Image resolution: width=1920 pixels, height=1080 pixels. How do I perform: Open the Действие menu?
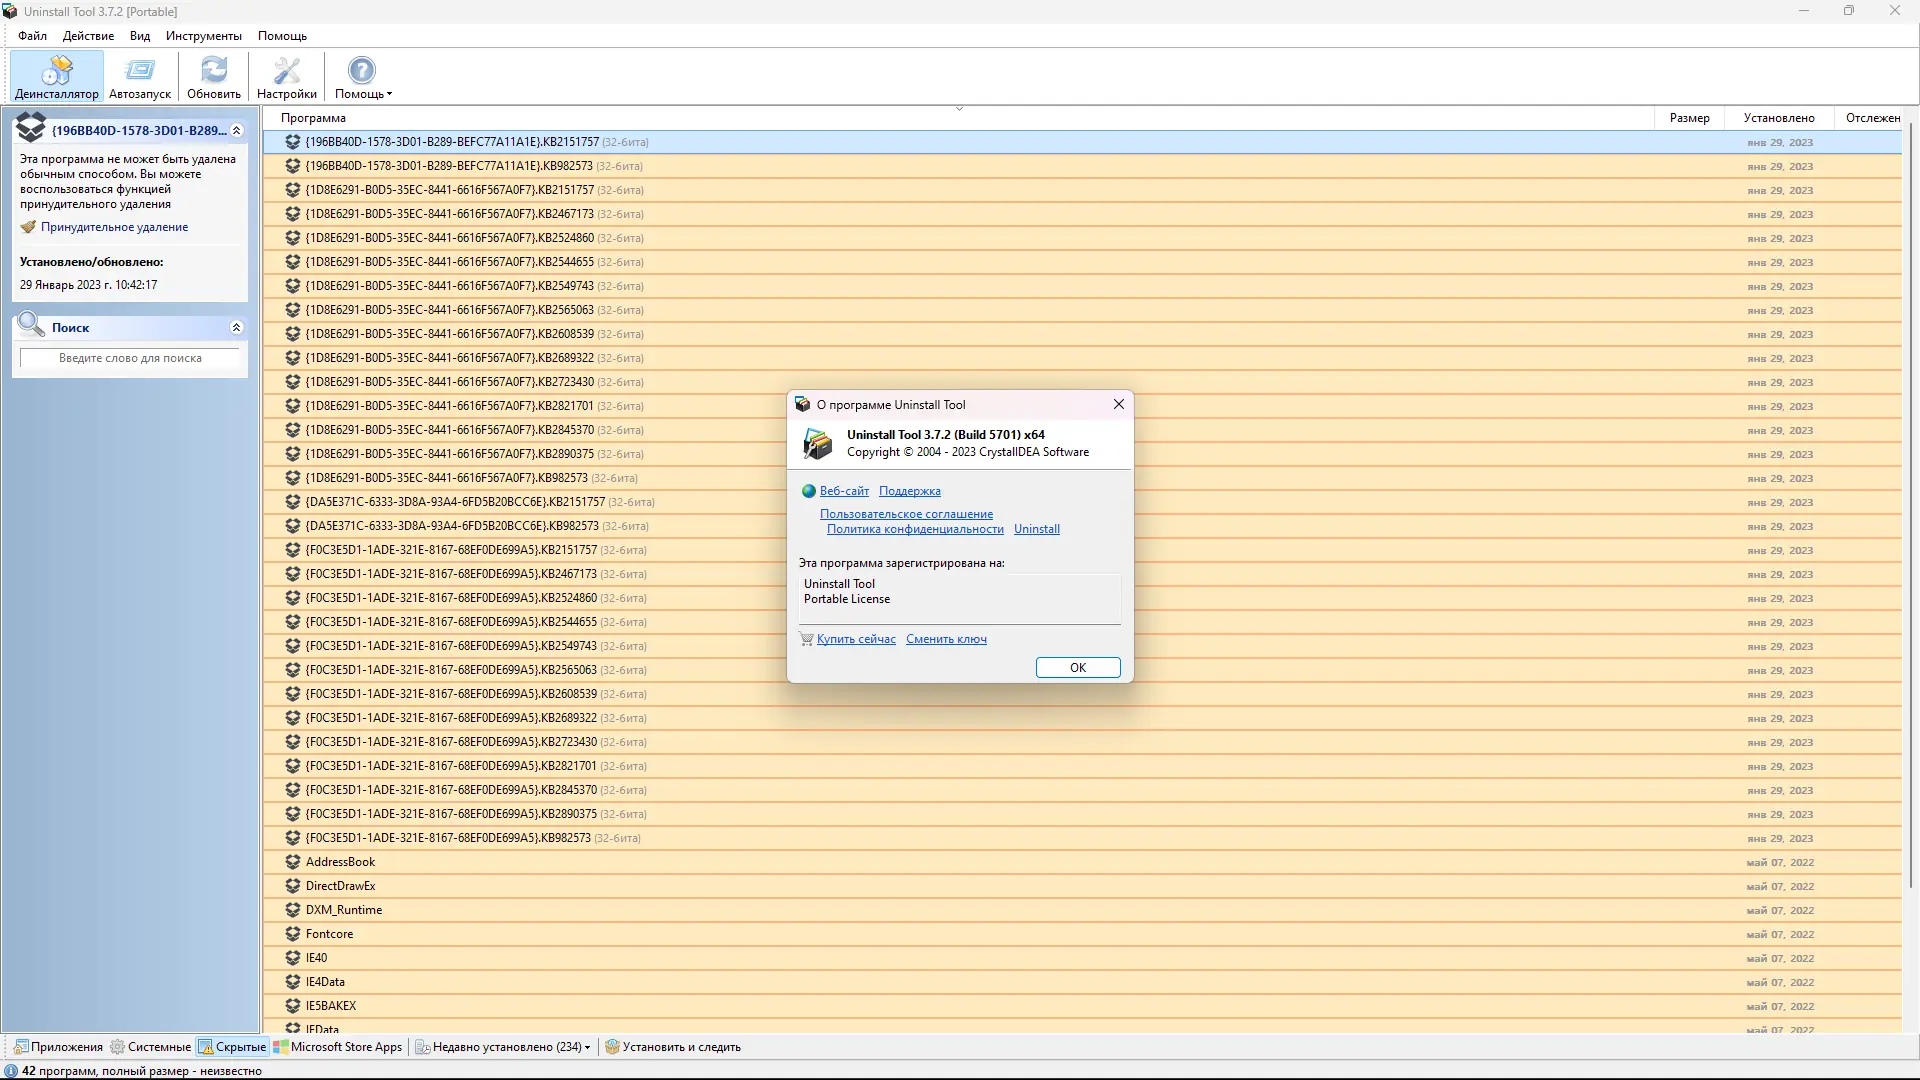[88, 36]
